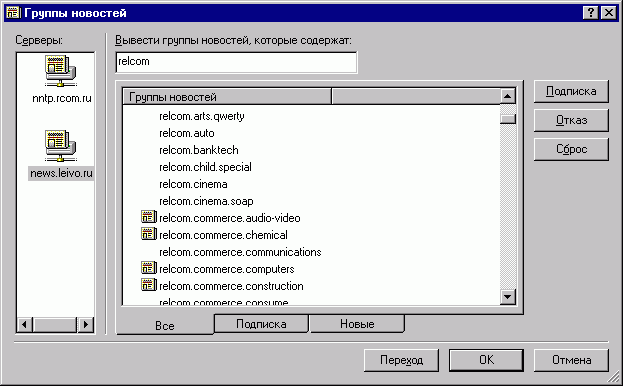Click the Подписка subscribe button
The image size is (623, 386).
(571, 91)
